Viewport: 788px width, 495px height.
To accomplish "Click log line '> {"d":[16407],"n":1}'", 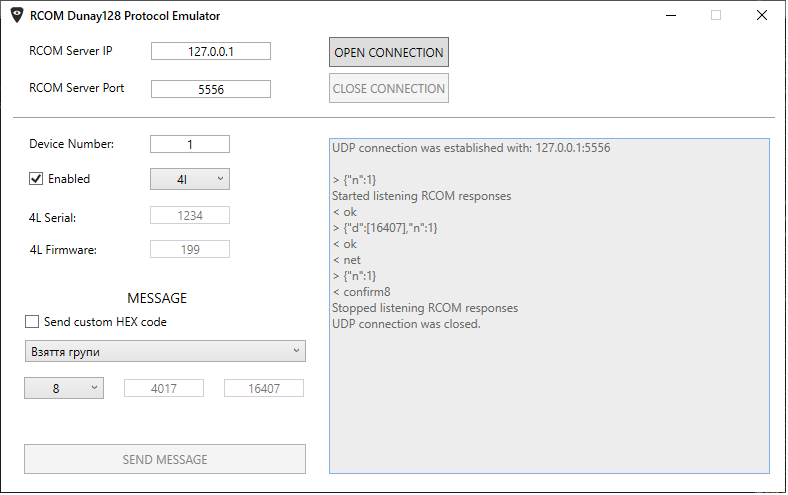I will tap(385, 228).
